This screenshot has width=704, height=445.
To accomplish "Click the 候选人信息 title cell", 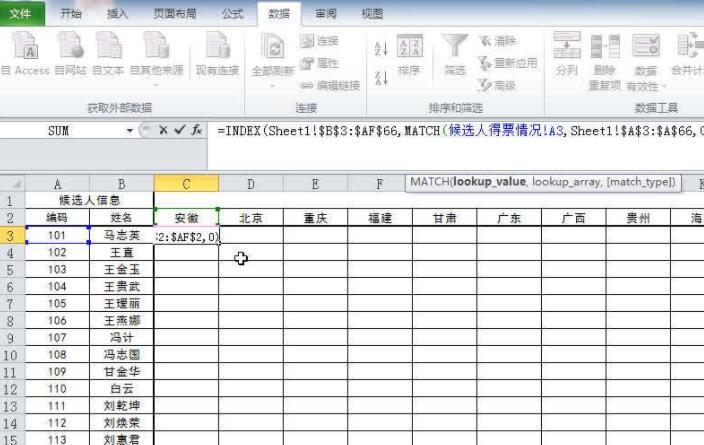I will 89,200.
